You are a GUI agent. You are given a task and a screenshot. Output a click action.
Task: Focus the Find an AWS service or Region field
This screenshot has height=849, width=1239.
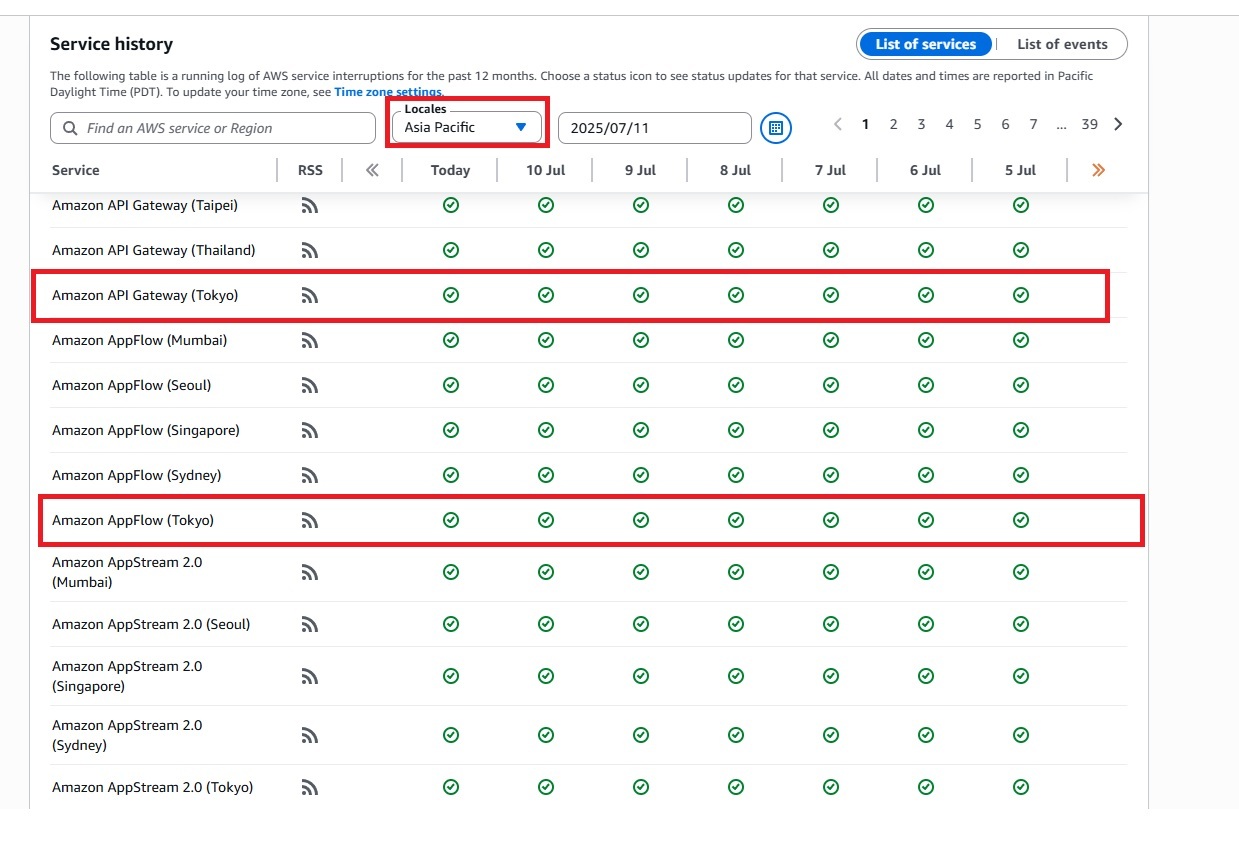click(x=213, y=128)
